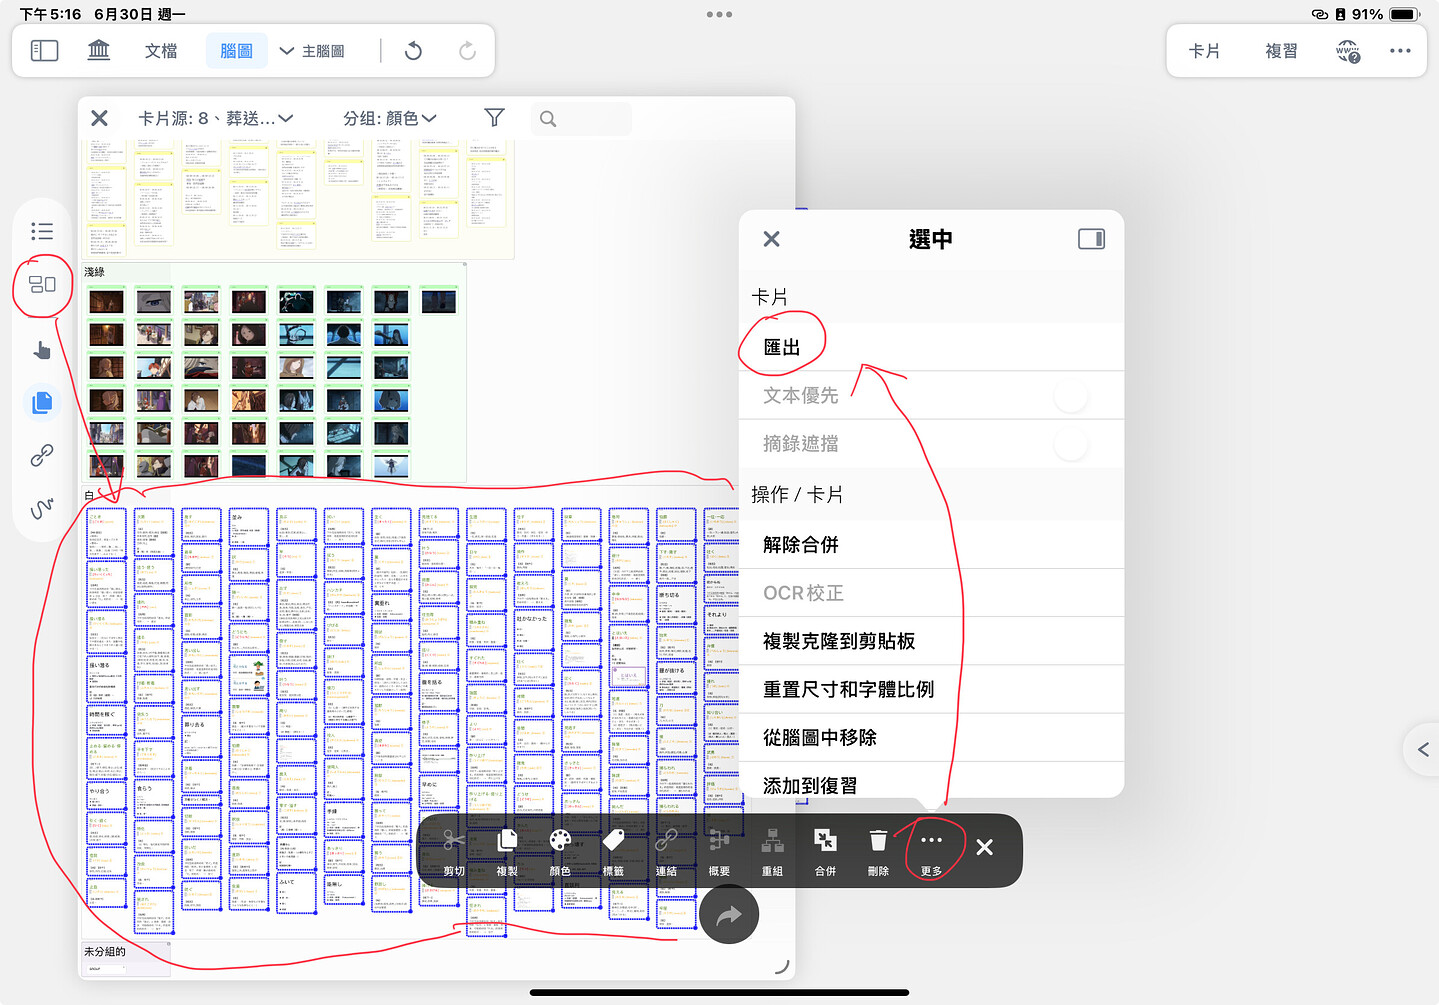Open the web help globe icon

(x=1348, y=51)
